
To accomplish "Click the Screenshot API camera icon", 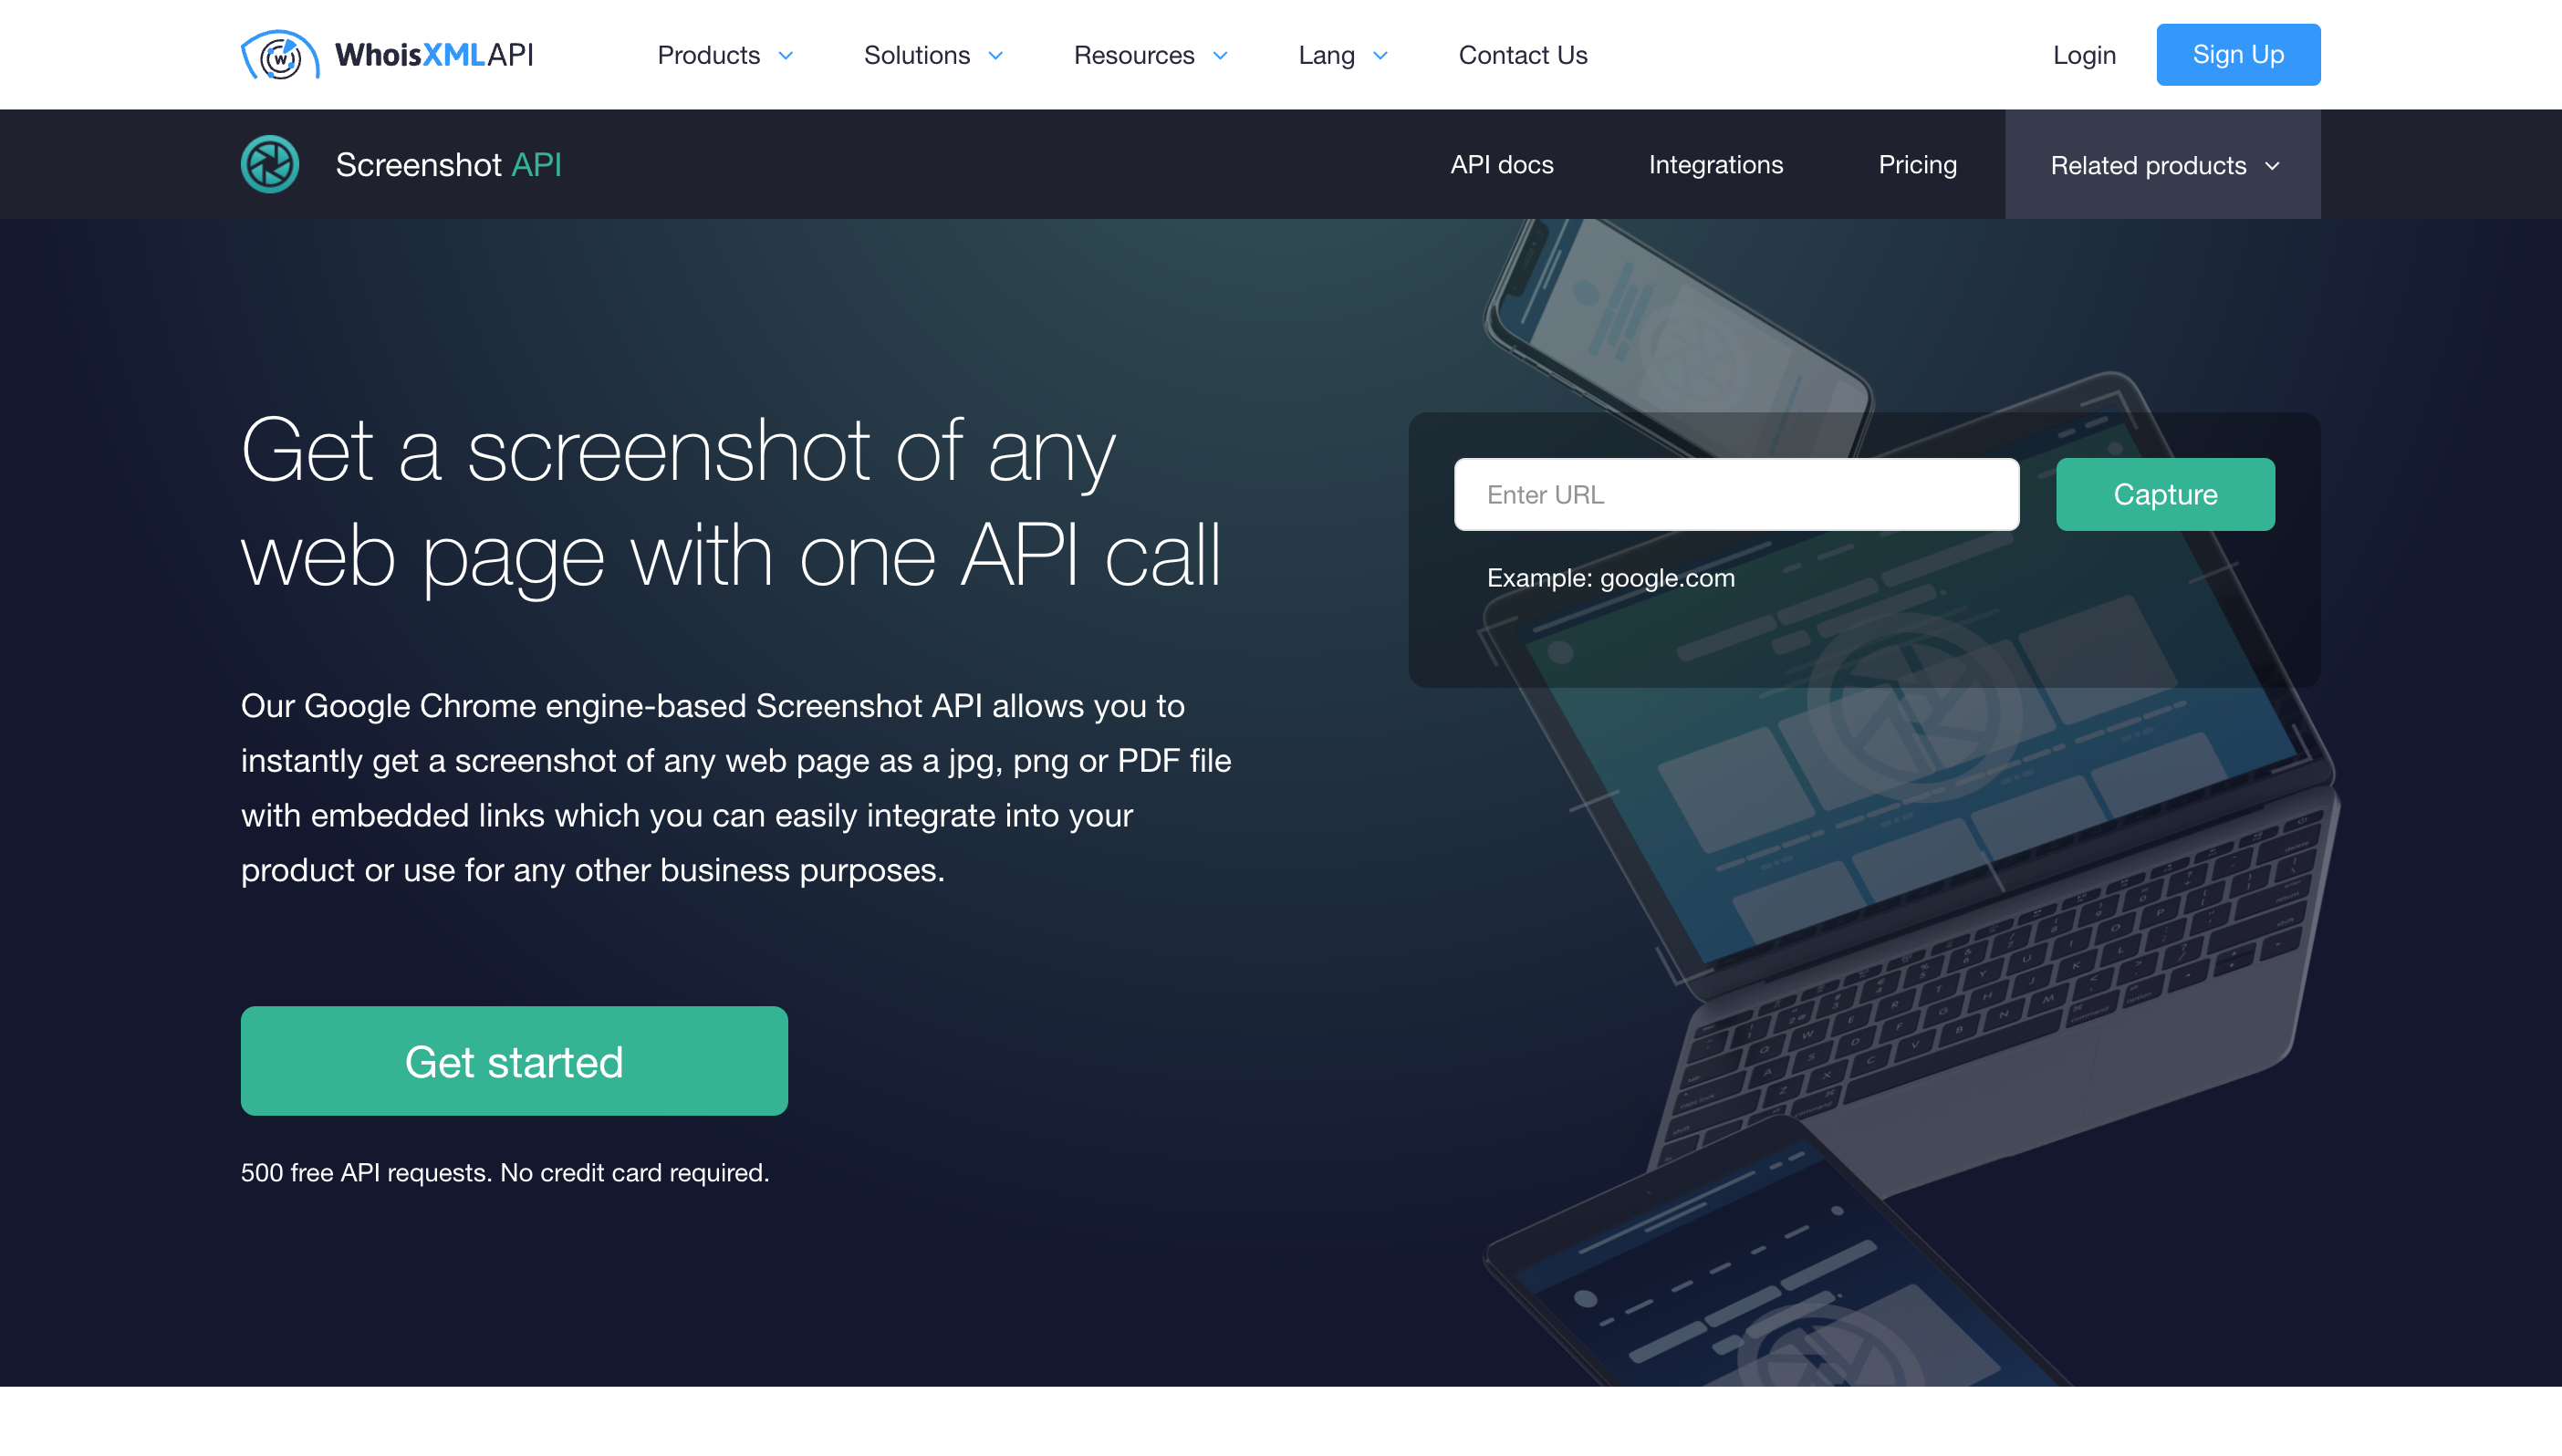I will pos(271,163).
